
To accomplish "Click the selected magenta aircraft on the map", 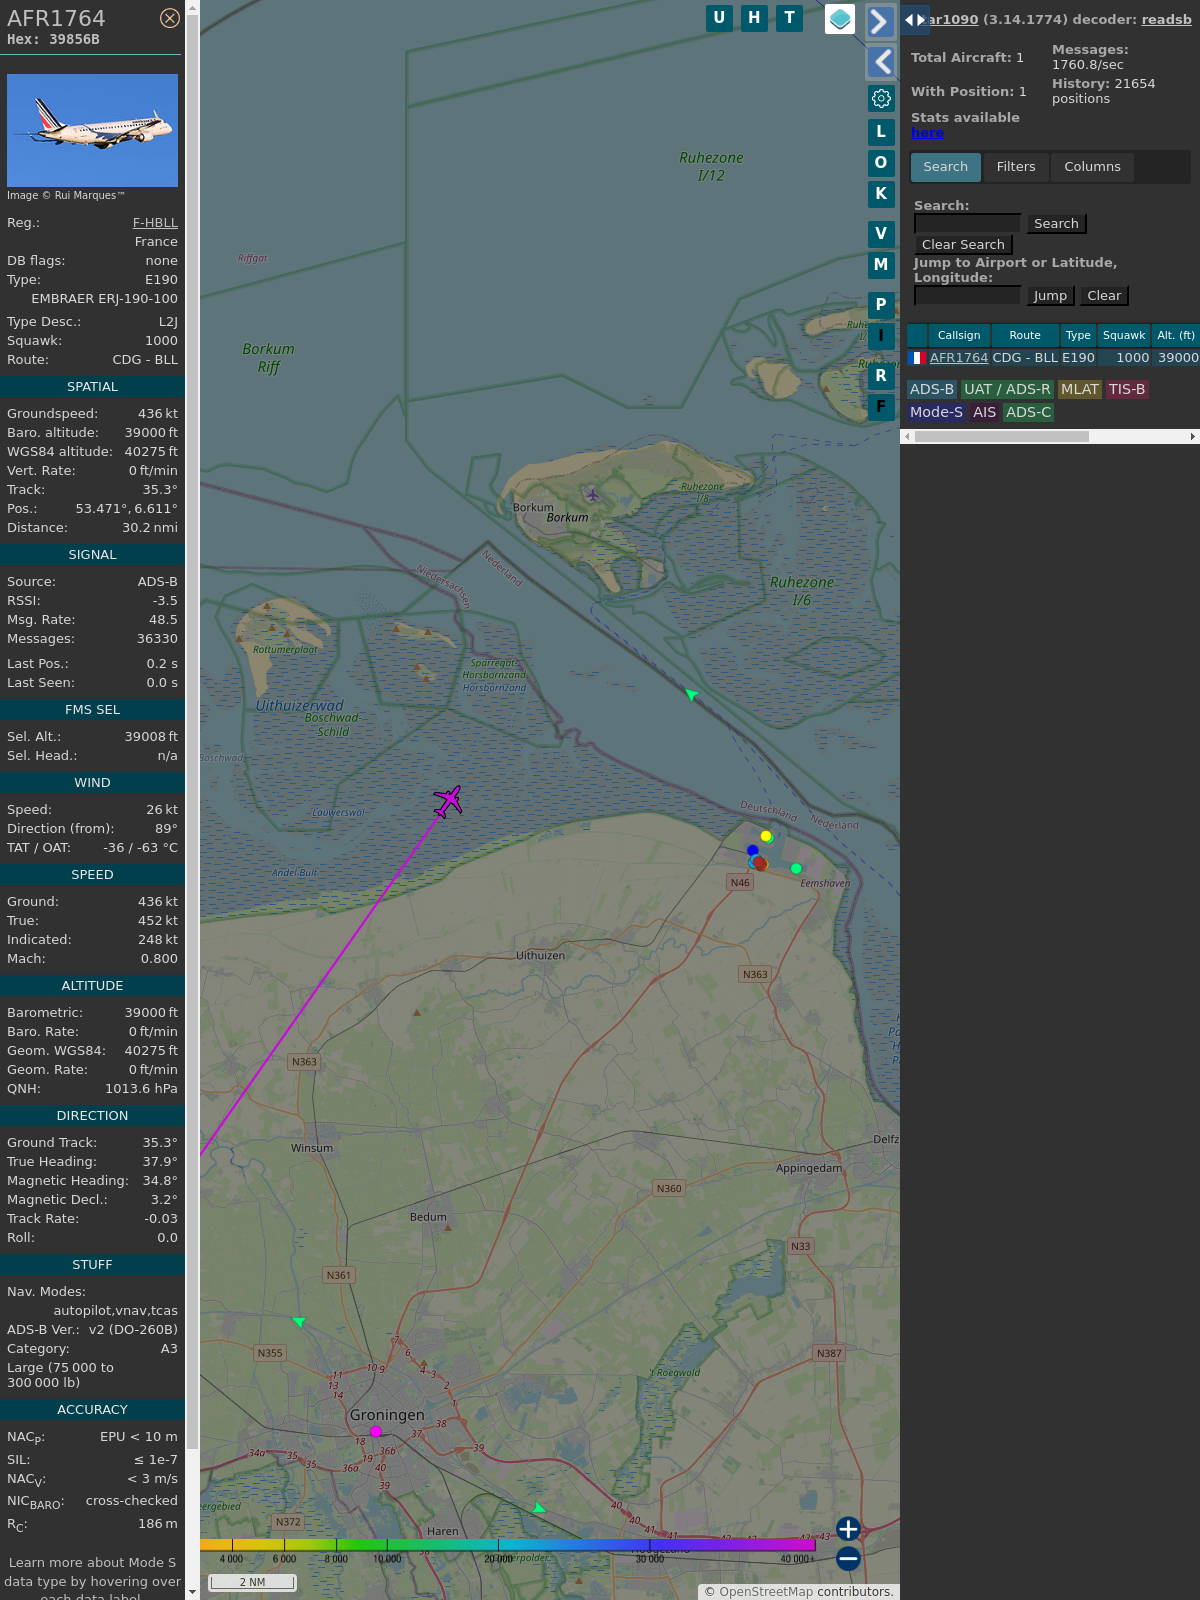I will click(448, 801).
